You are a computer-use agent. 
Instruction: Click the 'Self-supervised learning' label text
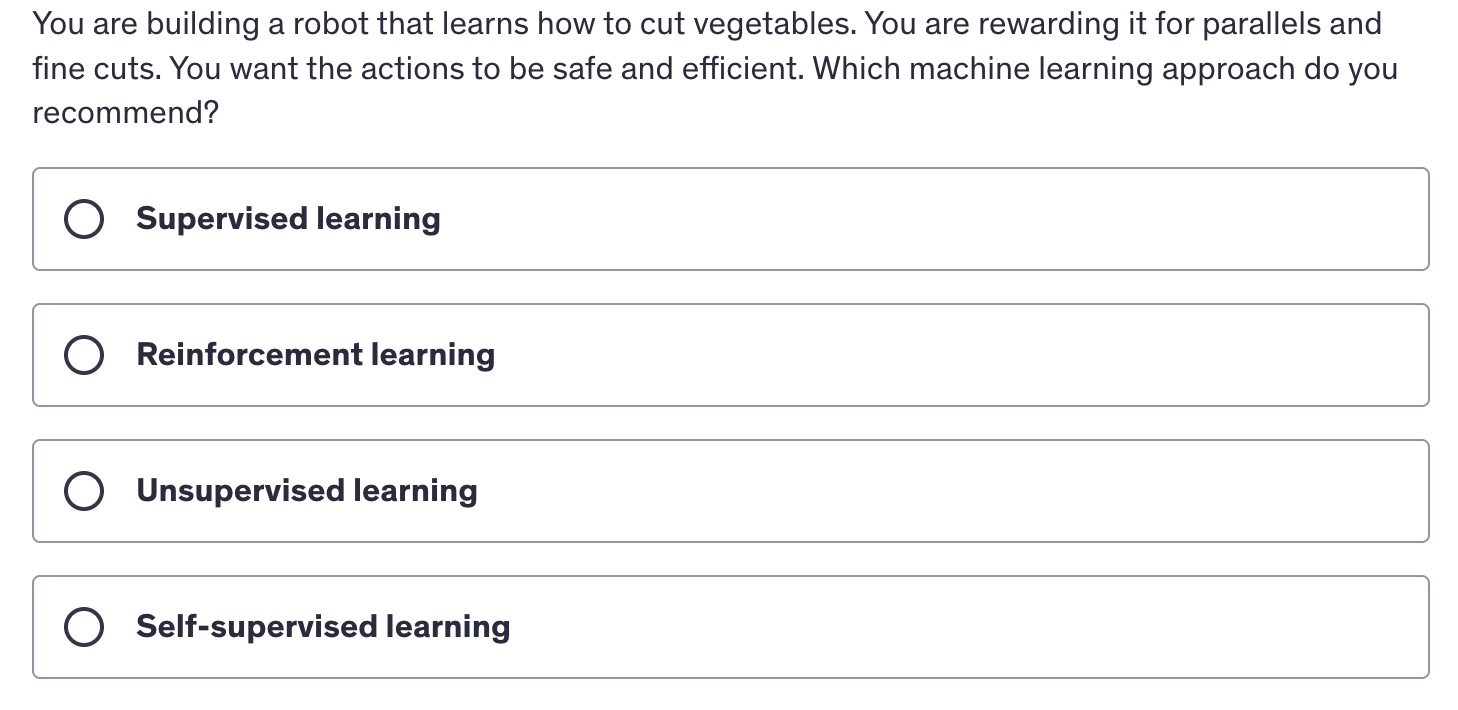click(x=323, y=627)
